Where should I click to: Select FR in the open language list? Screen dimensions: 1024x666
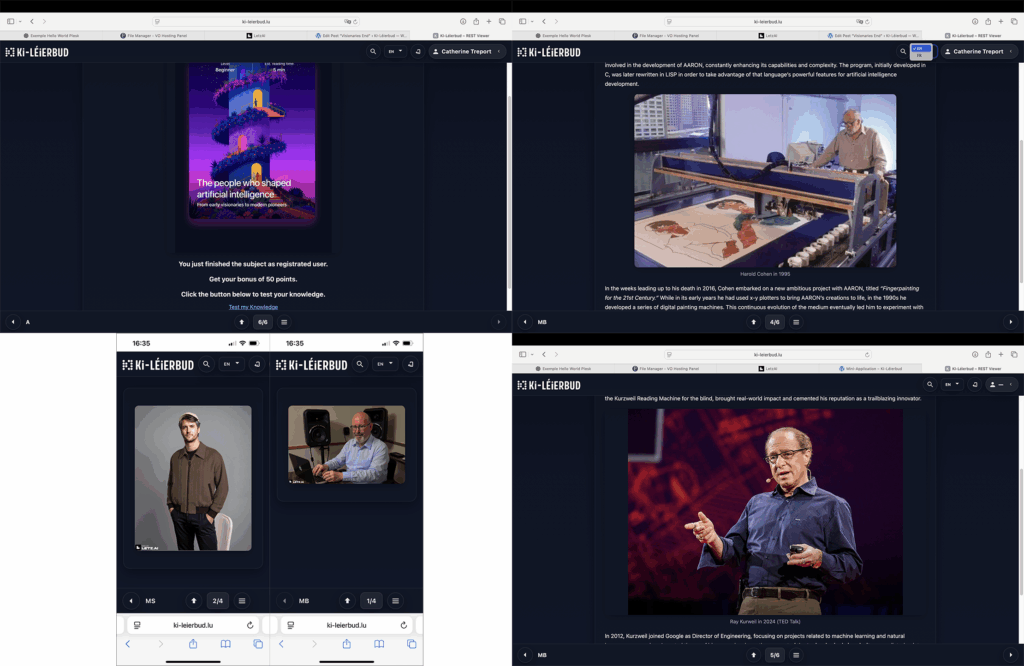(x=921, y=56)
